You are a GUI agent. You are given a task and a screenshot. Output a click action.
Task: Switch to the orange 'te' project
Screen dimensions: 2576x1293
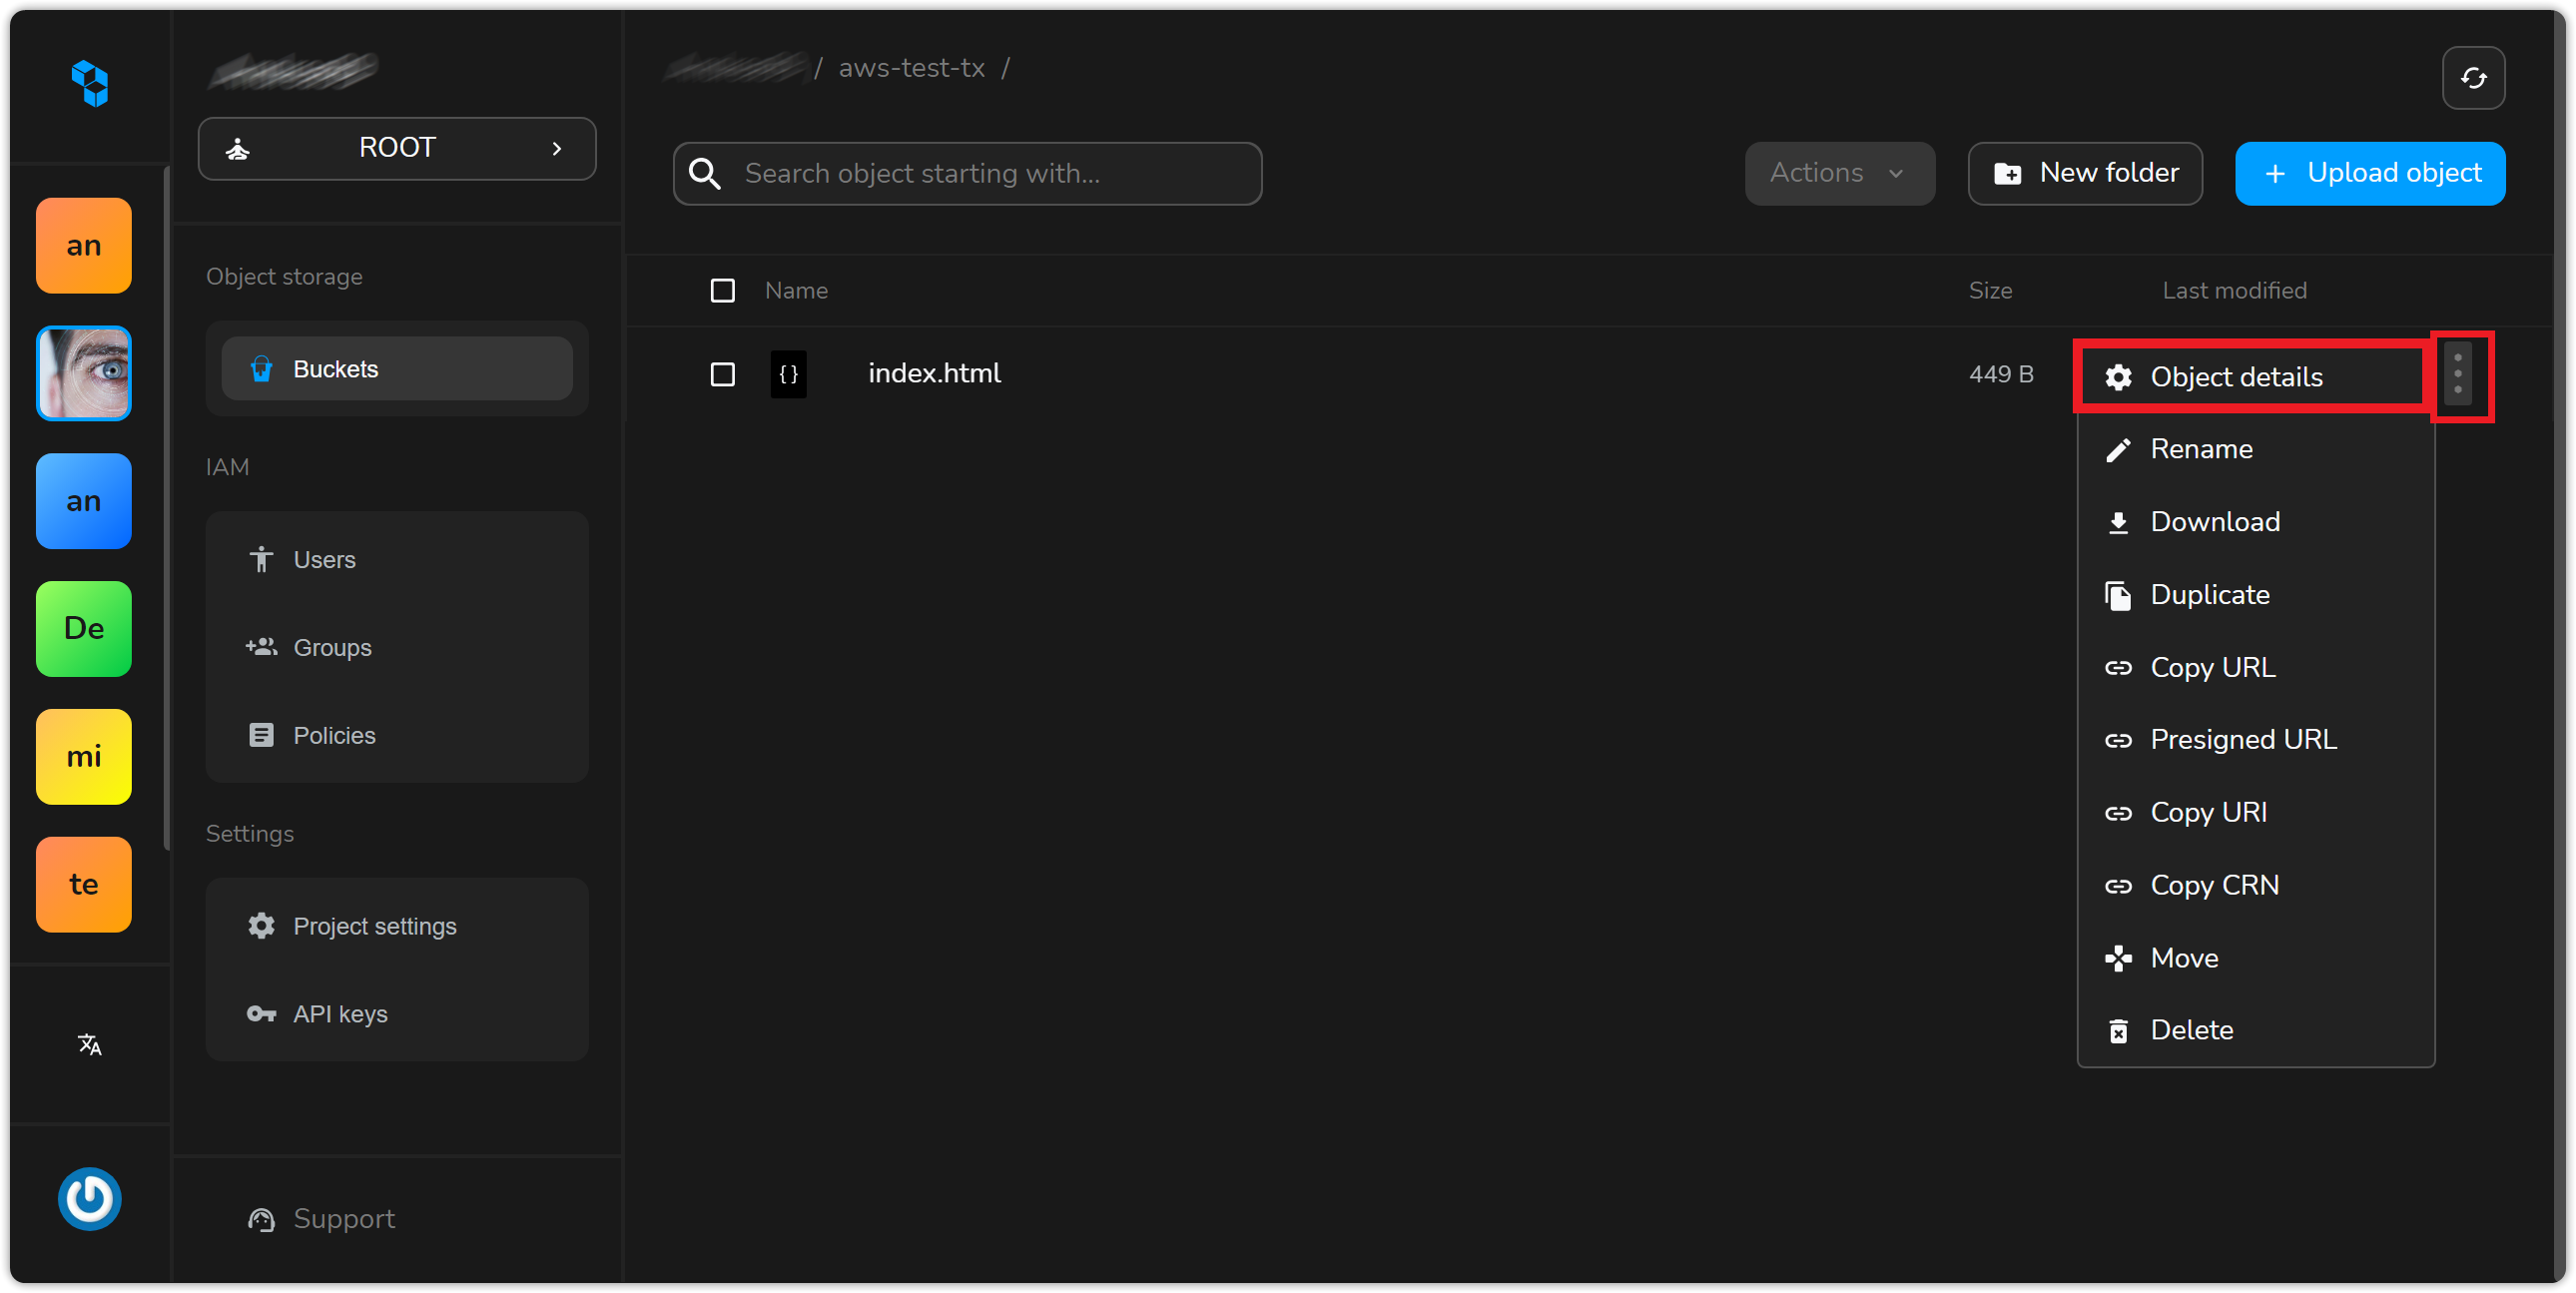[x=84, y=884]
